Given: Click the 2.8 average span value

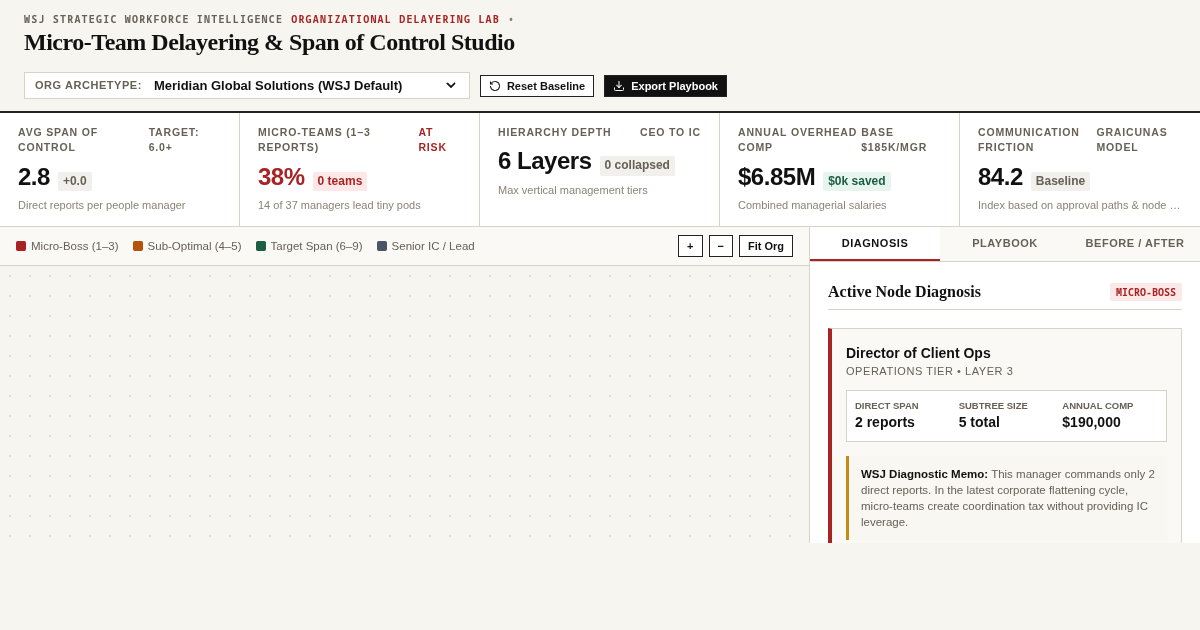Looking at the screenshot, I should click(x=34, y=177).
